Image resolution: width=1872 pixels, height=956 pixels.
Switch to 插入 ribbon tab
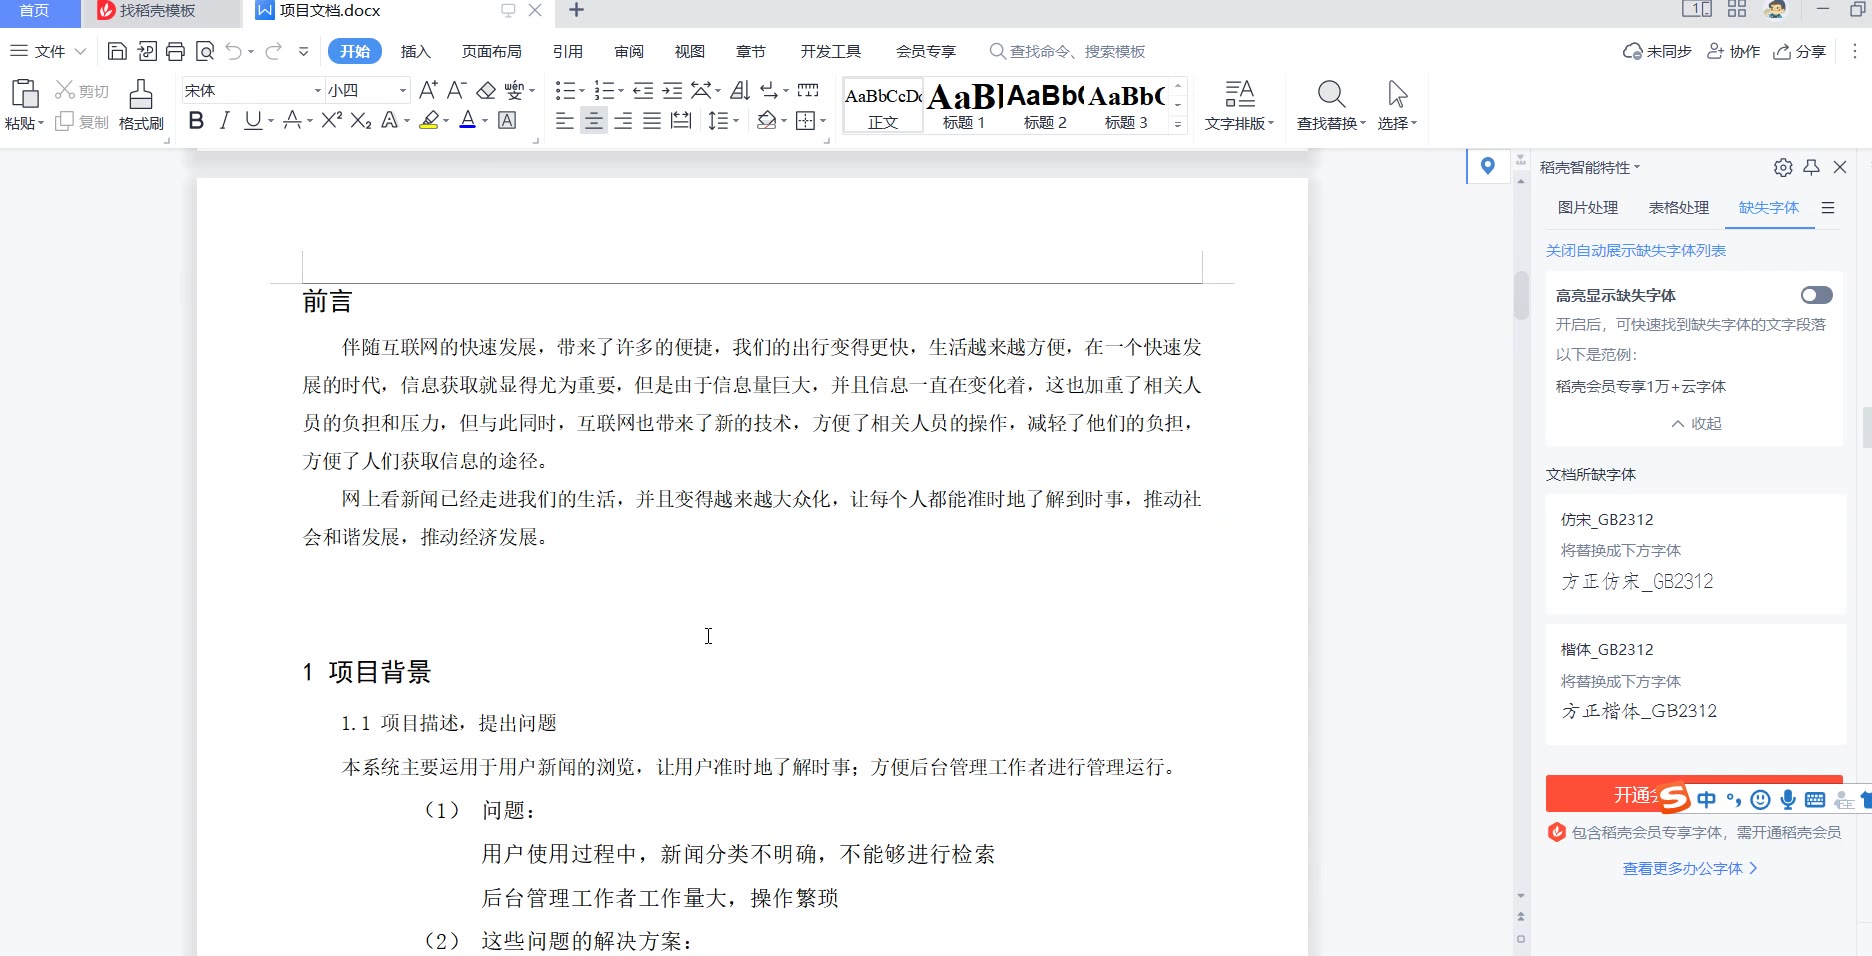pyautogui.click(x=415, y=51)
